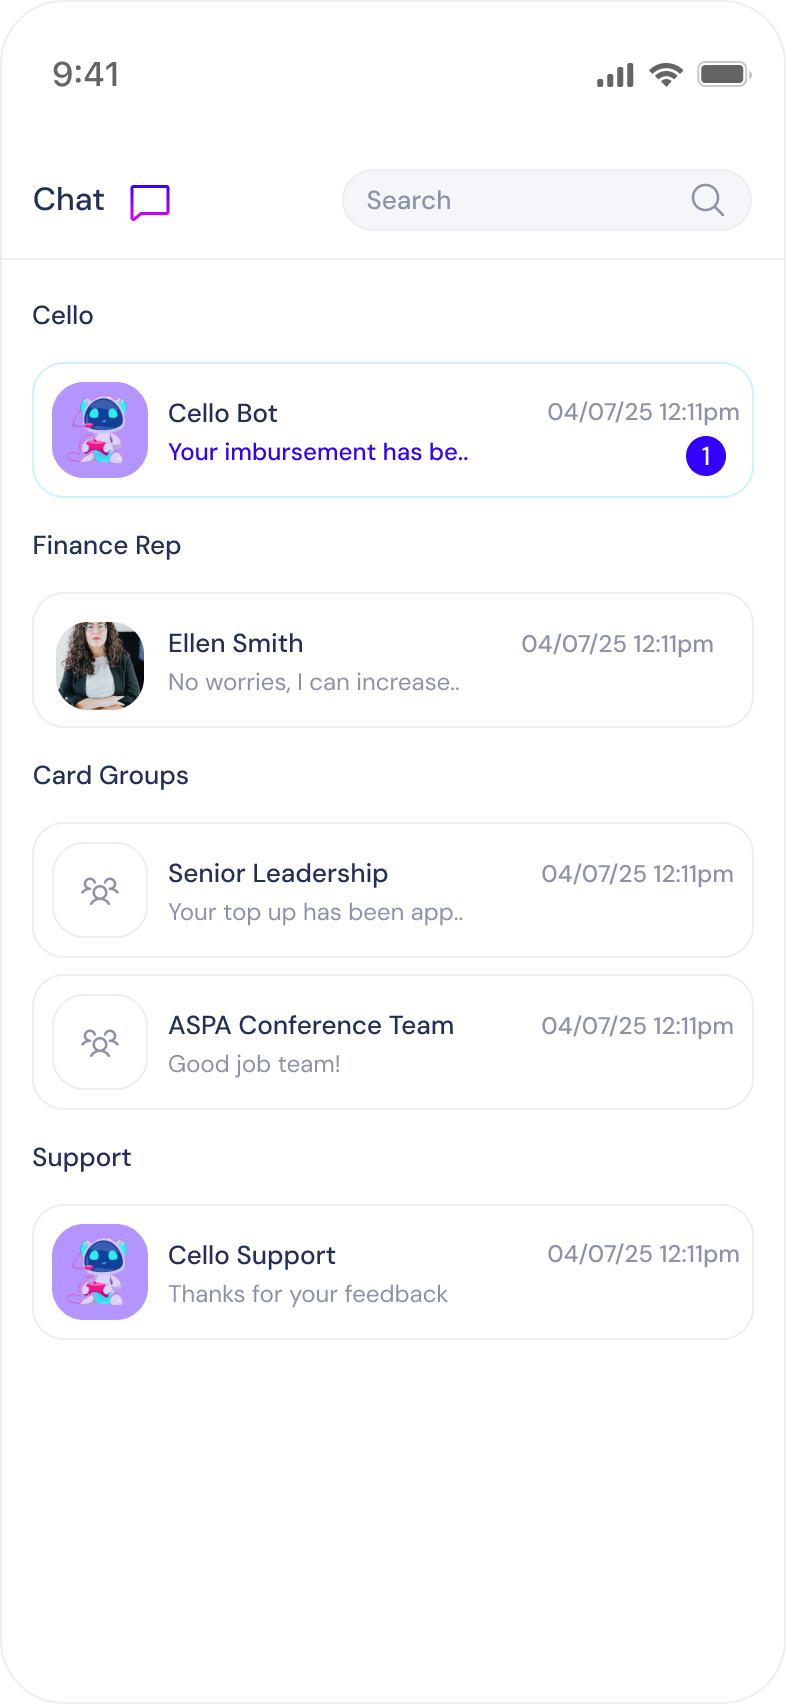Tap the Wi-Fi status bar icon
This screenshot has height=1704, width=786.
665,74
